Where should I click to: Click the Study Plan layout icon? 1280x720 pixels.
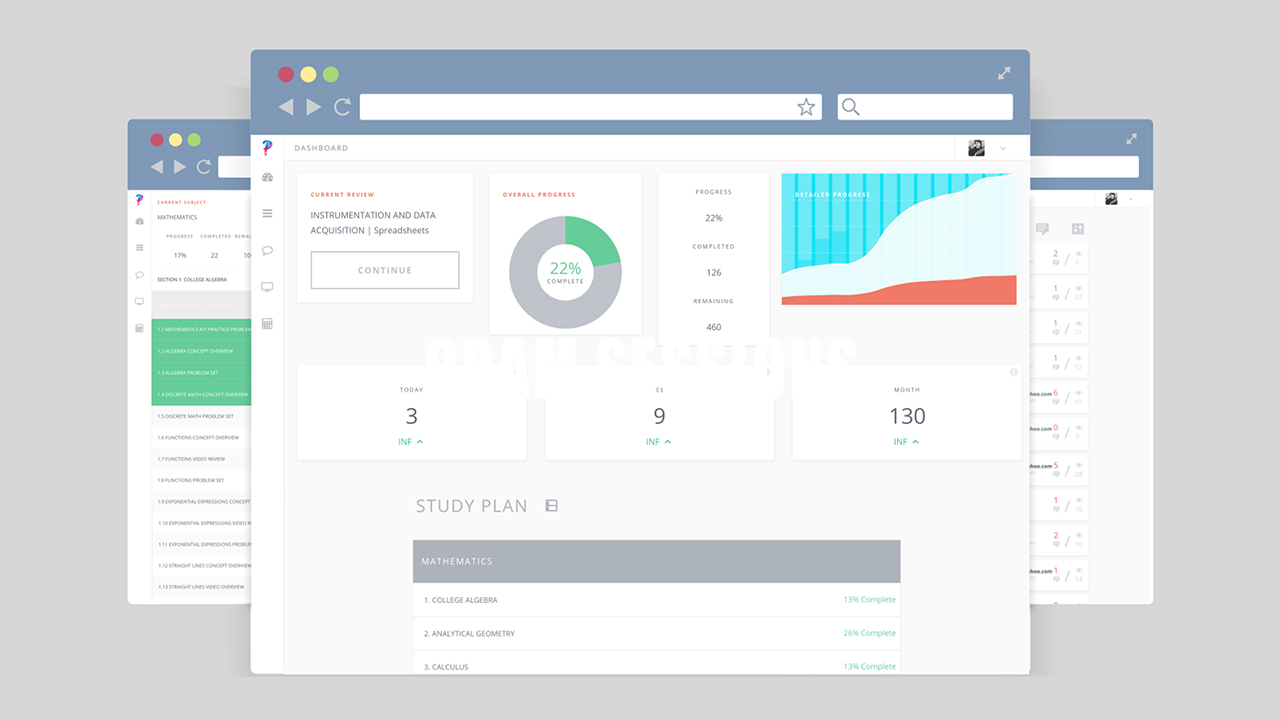[x=551, y=506]
